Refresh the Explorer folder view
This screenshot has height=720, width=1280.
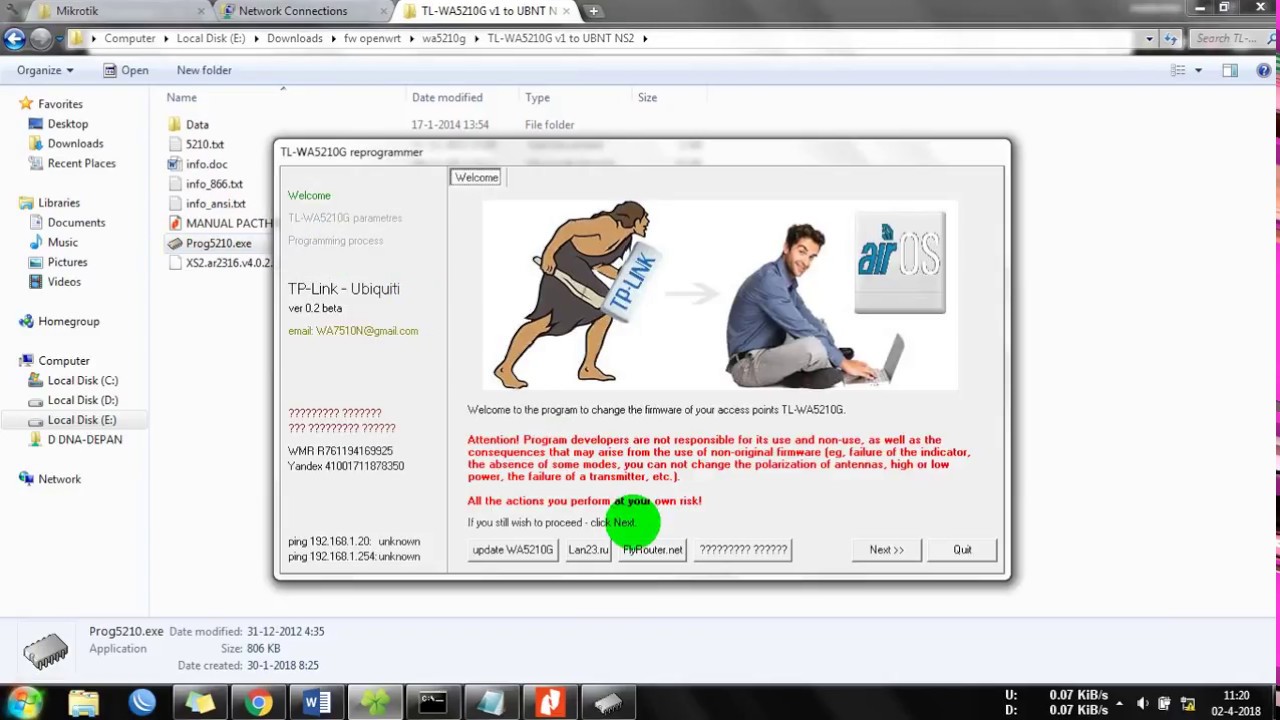click(1171, 39)
